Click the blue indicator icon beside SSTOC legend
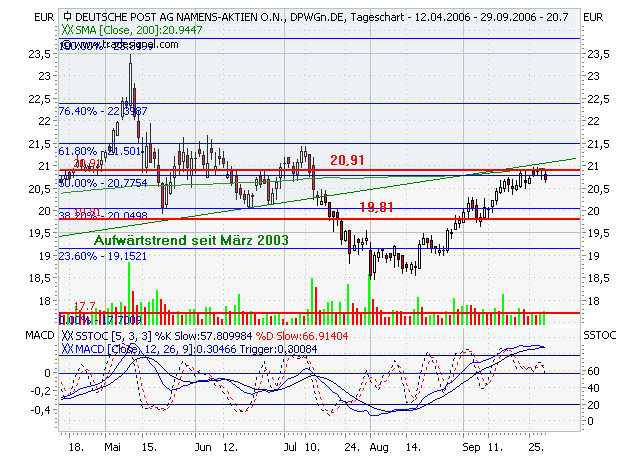Image resolution: width=639 pixels, height=464 pixels. coord(67,337)
